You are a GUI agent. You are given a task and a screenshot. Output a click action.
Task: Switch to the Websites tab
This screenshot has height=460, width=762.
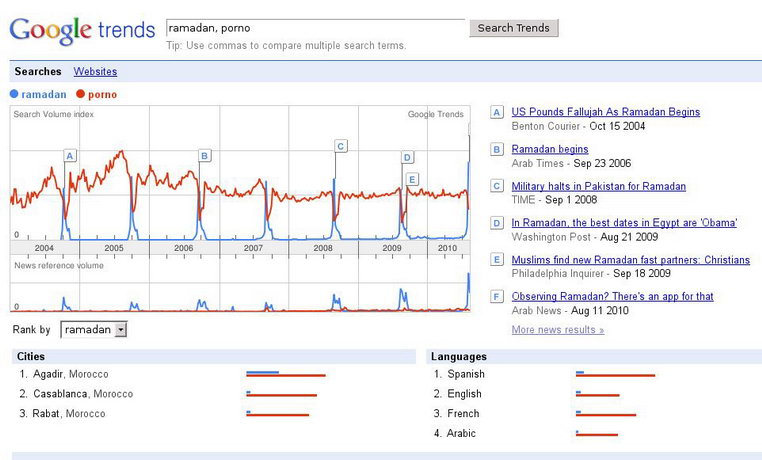pos(95,71)
